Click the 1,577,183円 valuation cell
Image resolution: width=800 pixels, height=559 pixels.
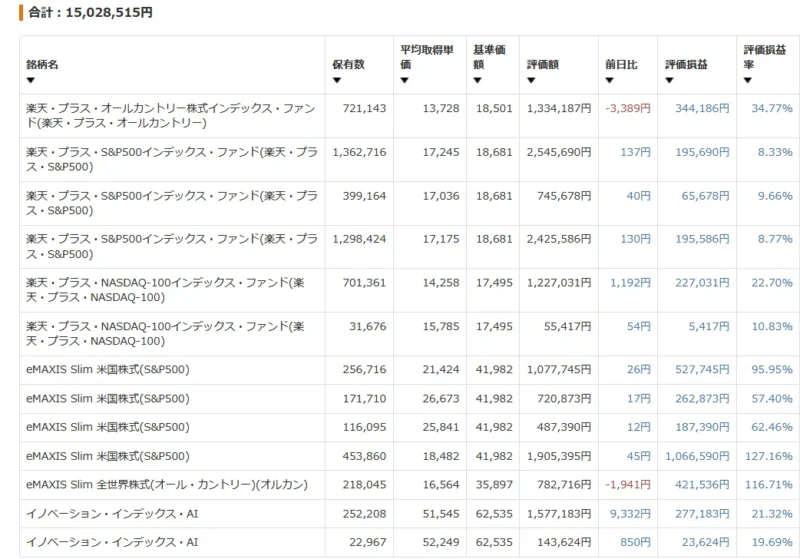tap(559, 514)
